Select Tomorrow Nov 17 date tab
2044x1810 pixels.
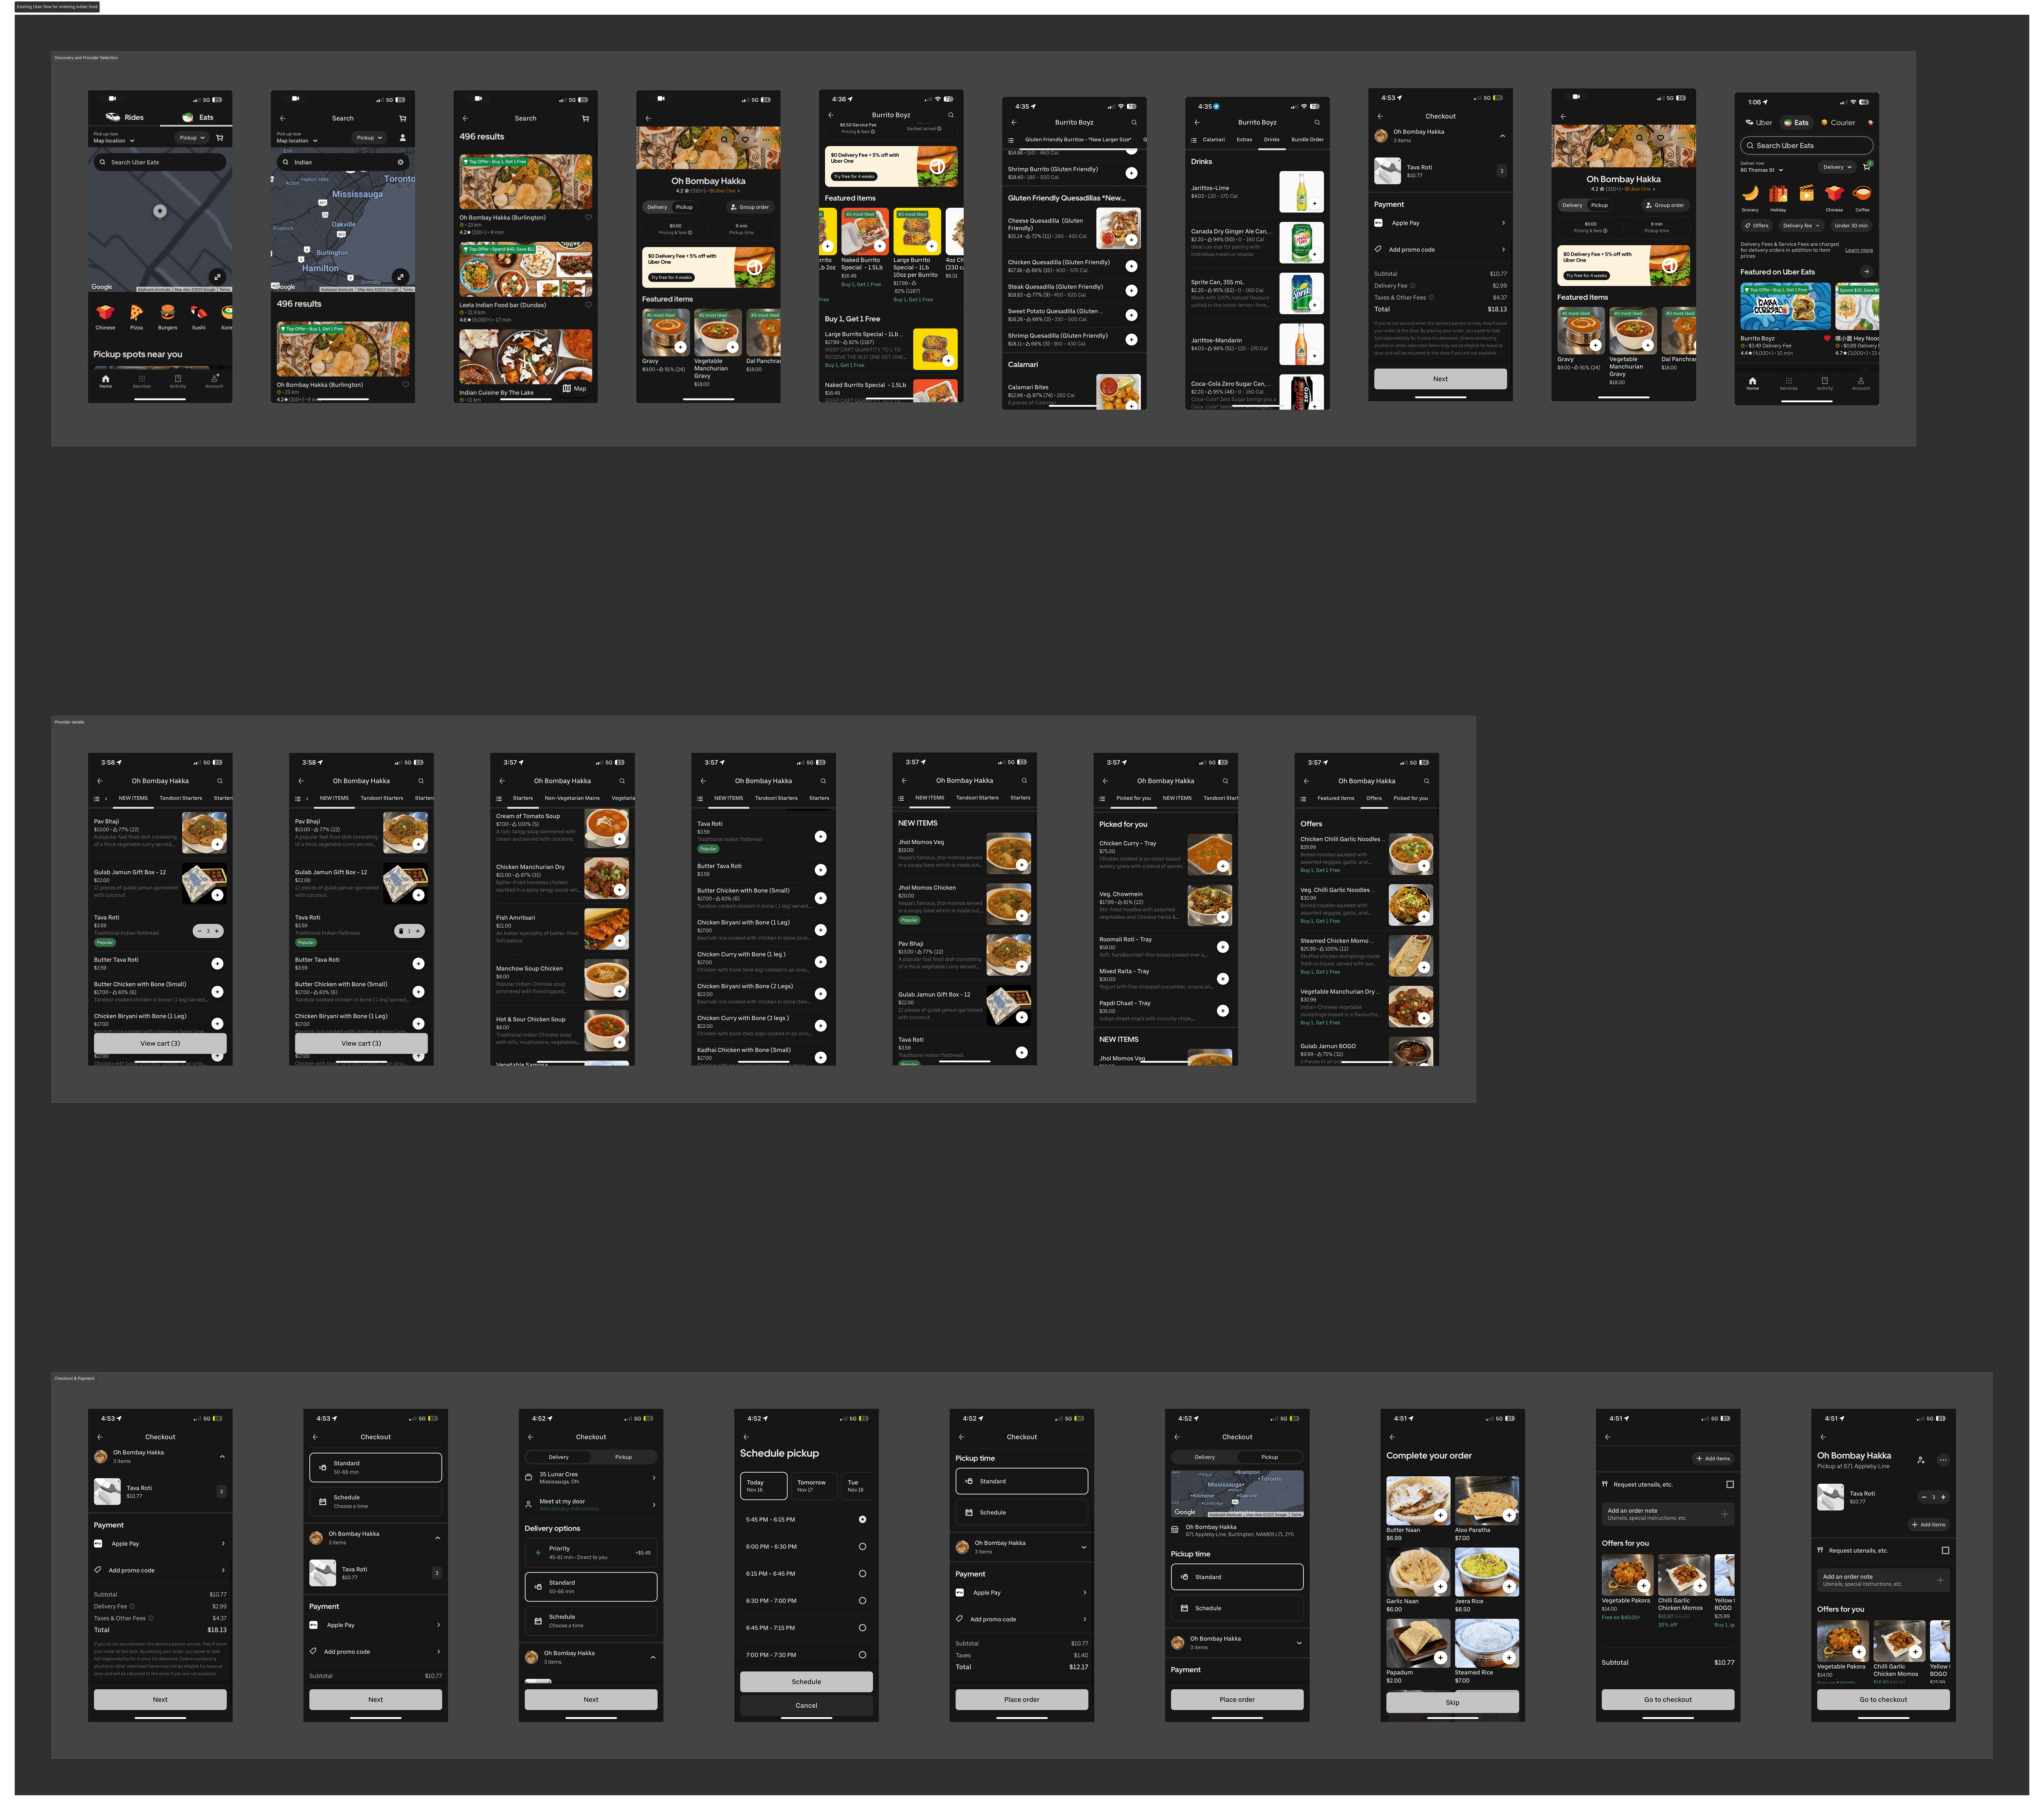(x=814, y=1486)
